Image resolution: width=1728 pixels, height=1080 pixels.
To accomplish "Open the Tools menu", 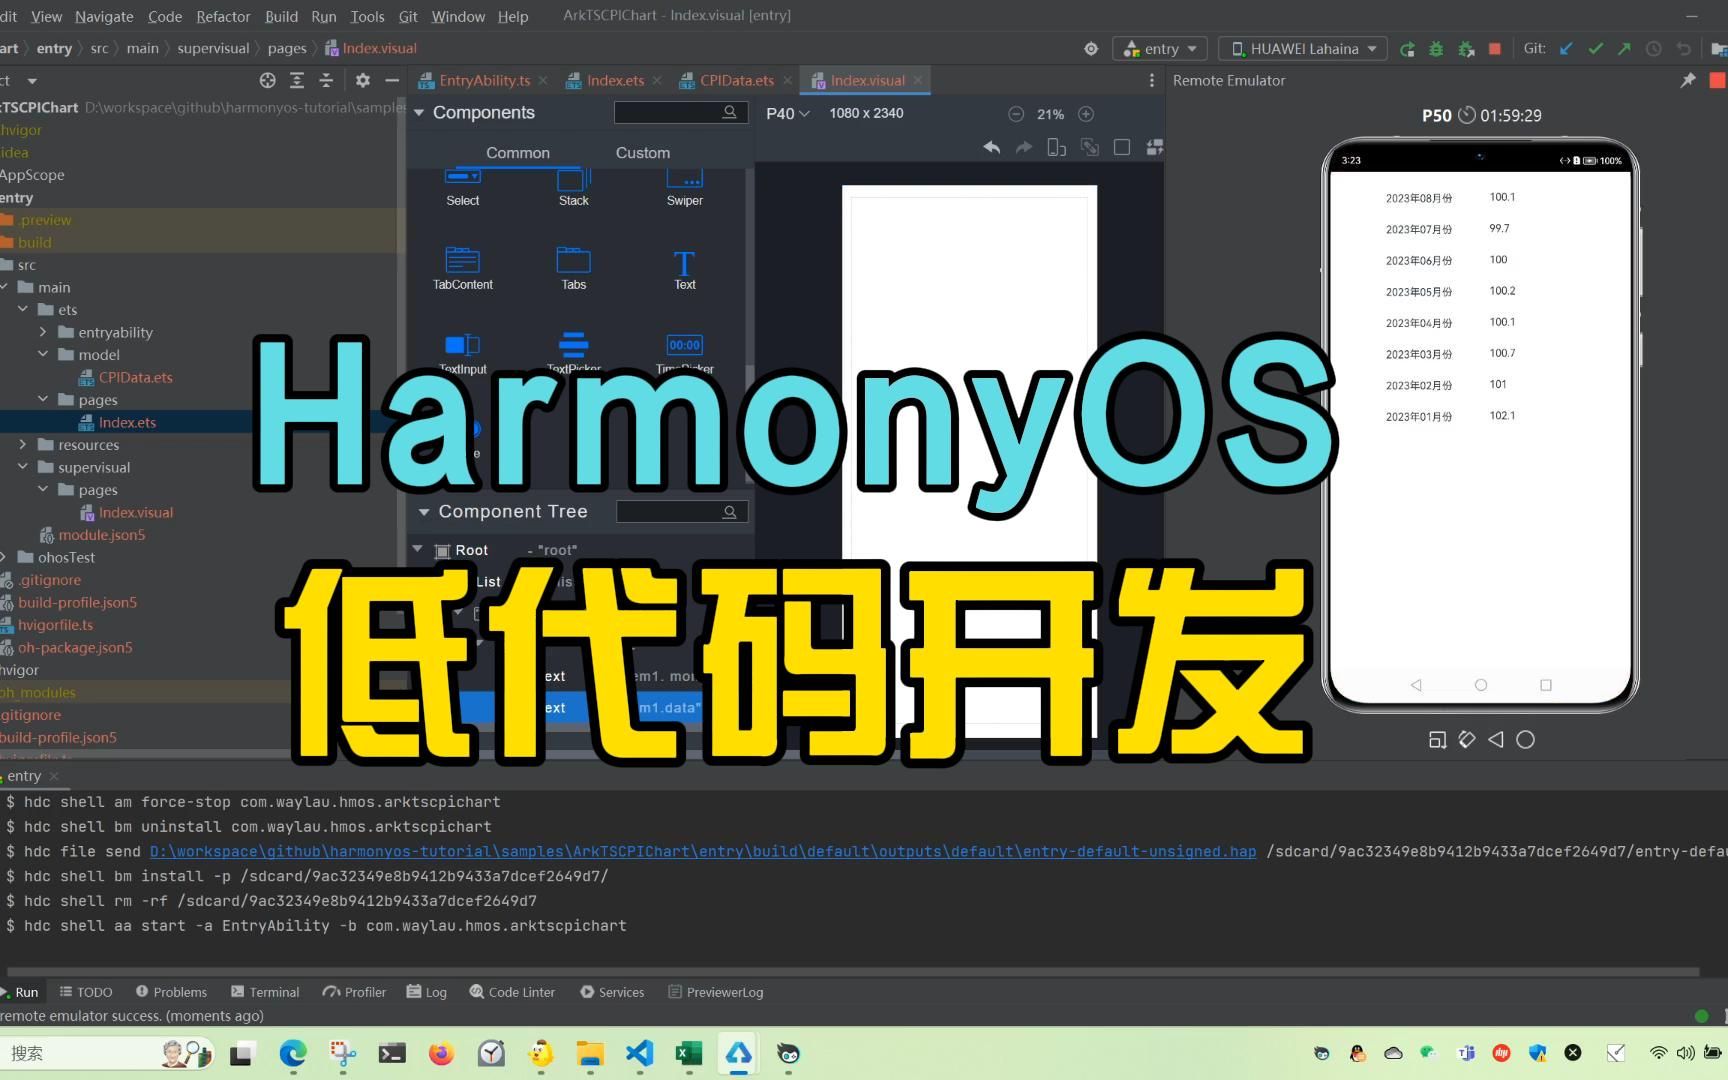I will pyautogui.click(x=367, y=16).
